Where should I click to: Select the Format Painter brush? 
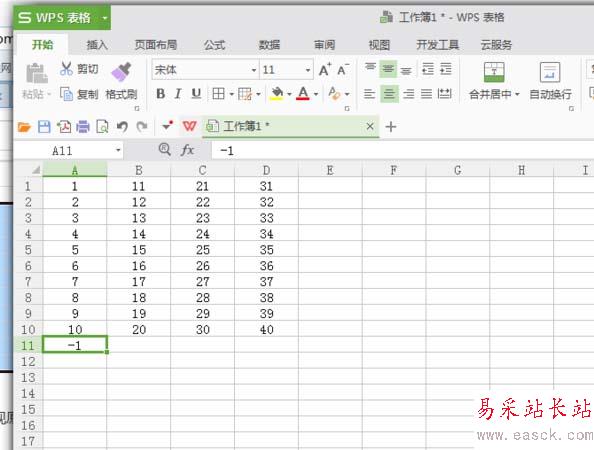(121, 72)
